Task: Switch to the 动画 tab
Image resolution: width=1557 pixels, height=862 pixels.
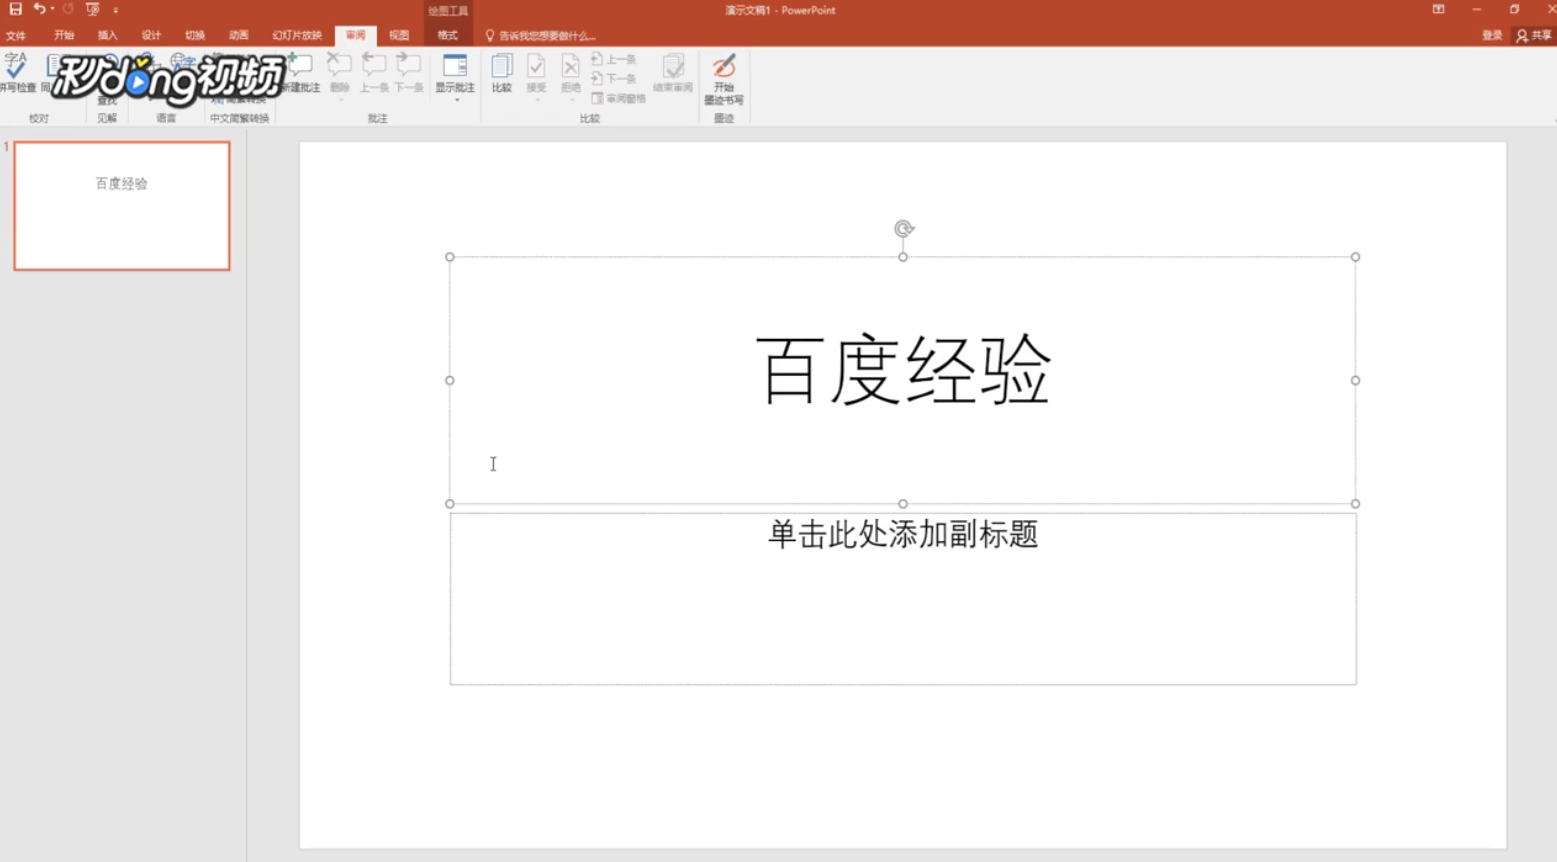Action: 238,35
